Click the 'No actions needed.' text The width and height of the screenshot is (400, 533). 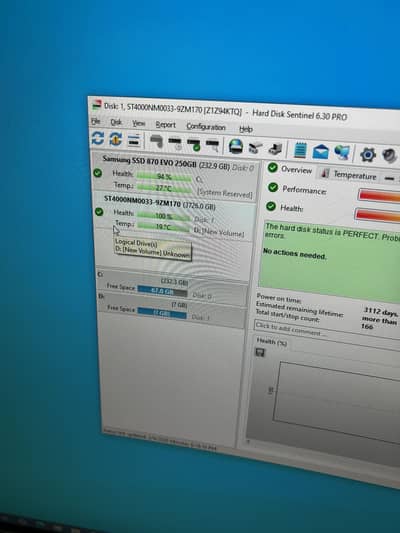[x=295, y=254]
